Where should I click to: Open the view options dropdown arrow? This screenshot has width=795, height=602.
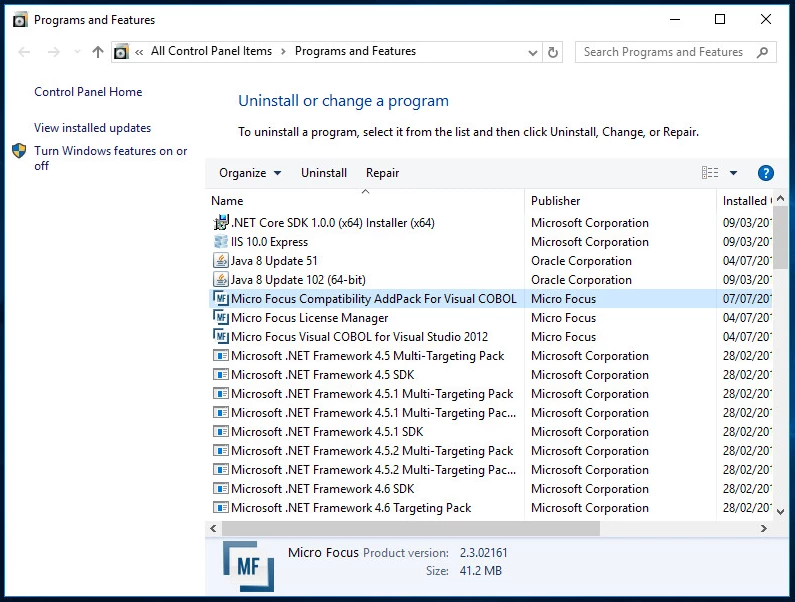point(733,173)
